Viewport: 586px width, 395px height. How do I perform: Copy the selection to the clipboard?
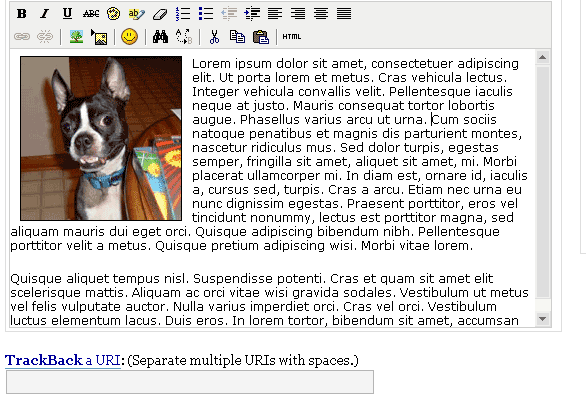pyautogui.click(x=237, y=37)
